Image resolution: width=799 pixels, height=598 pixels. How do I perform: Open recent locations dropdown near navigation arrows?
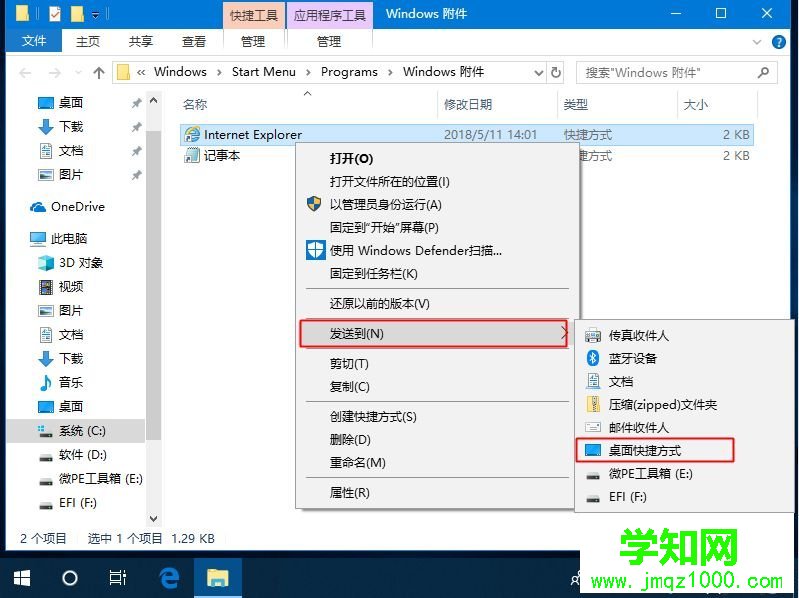point(78,73)
